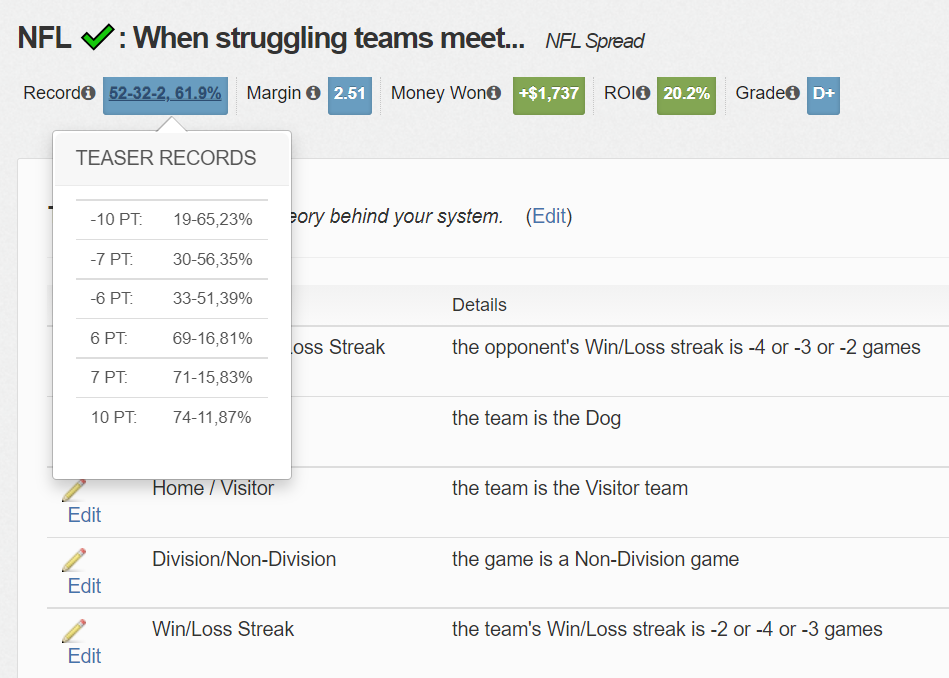Click Edit under Win/Loss Streak row
The image size is (949, 678).
84,656
